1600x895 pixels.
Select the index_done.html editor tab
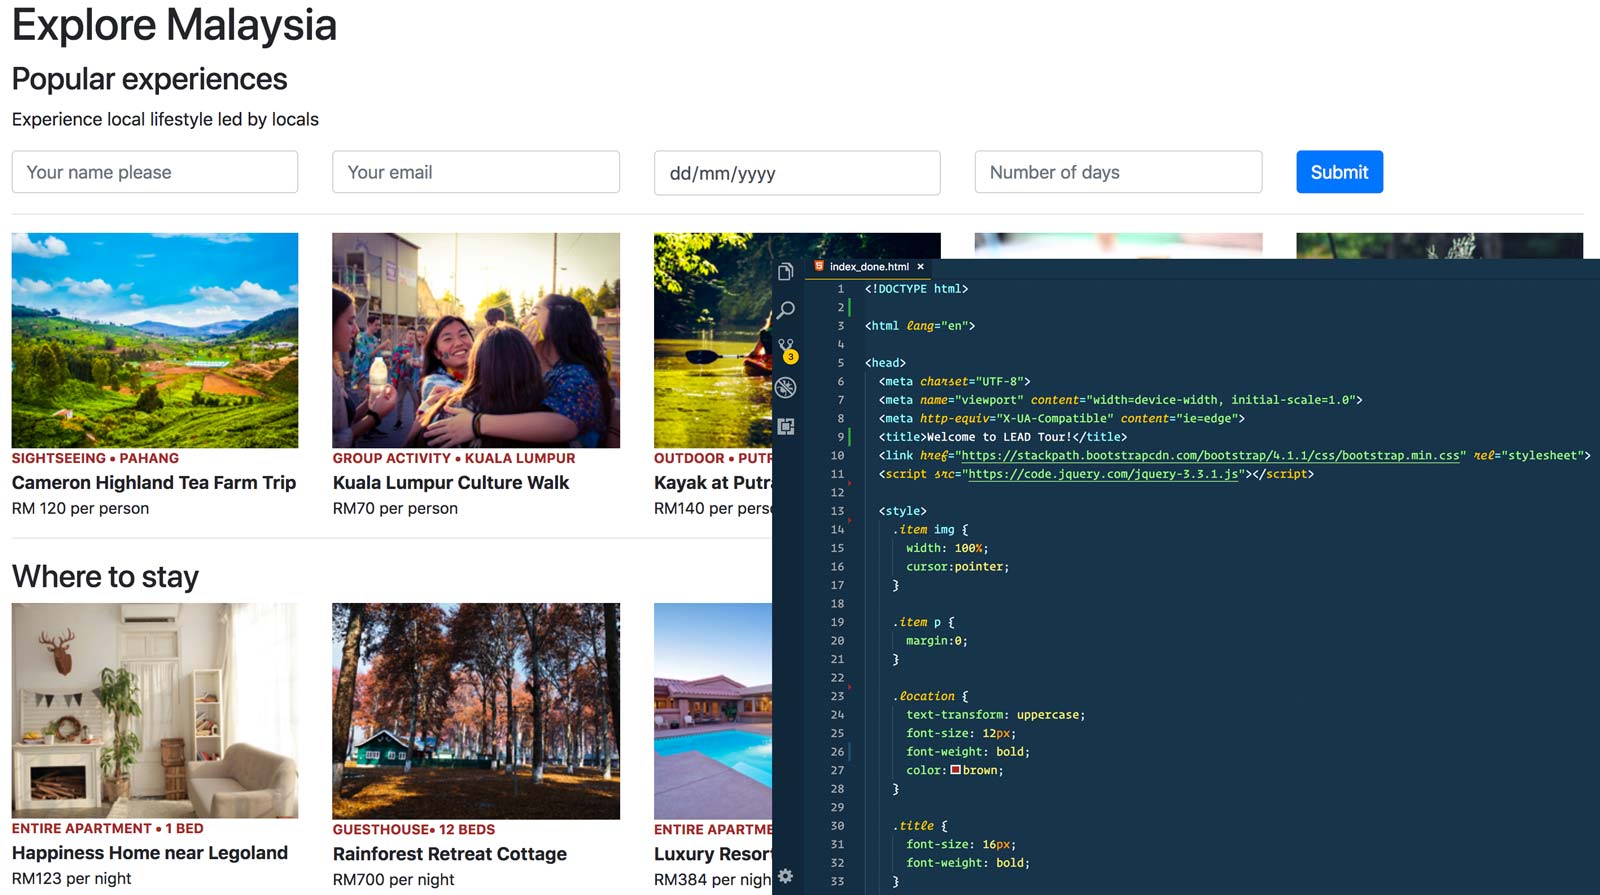tap(869, 267)
